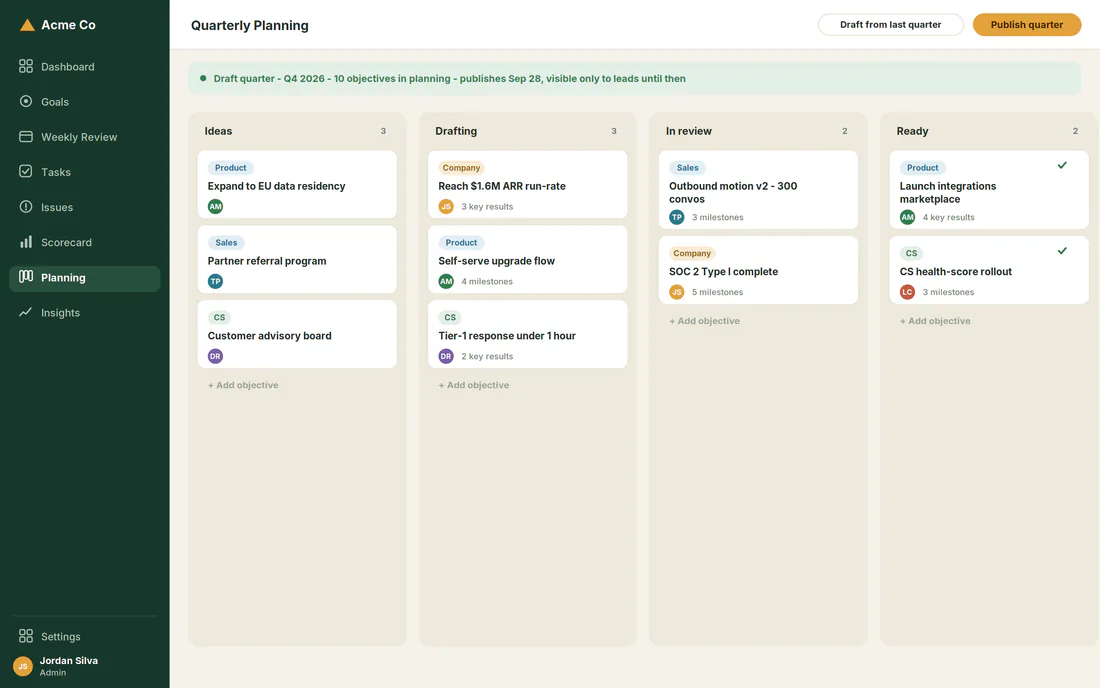Navigate to Tasks
The height and width of the screenshot is (688, 1100).
tap(84, 172)
